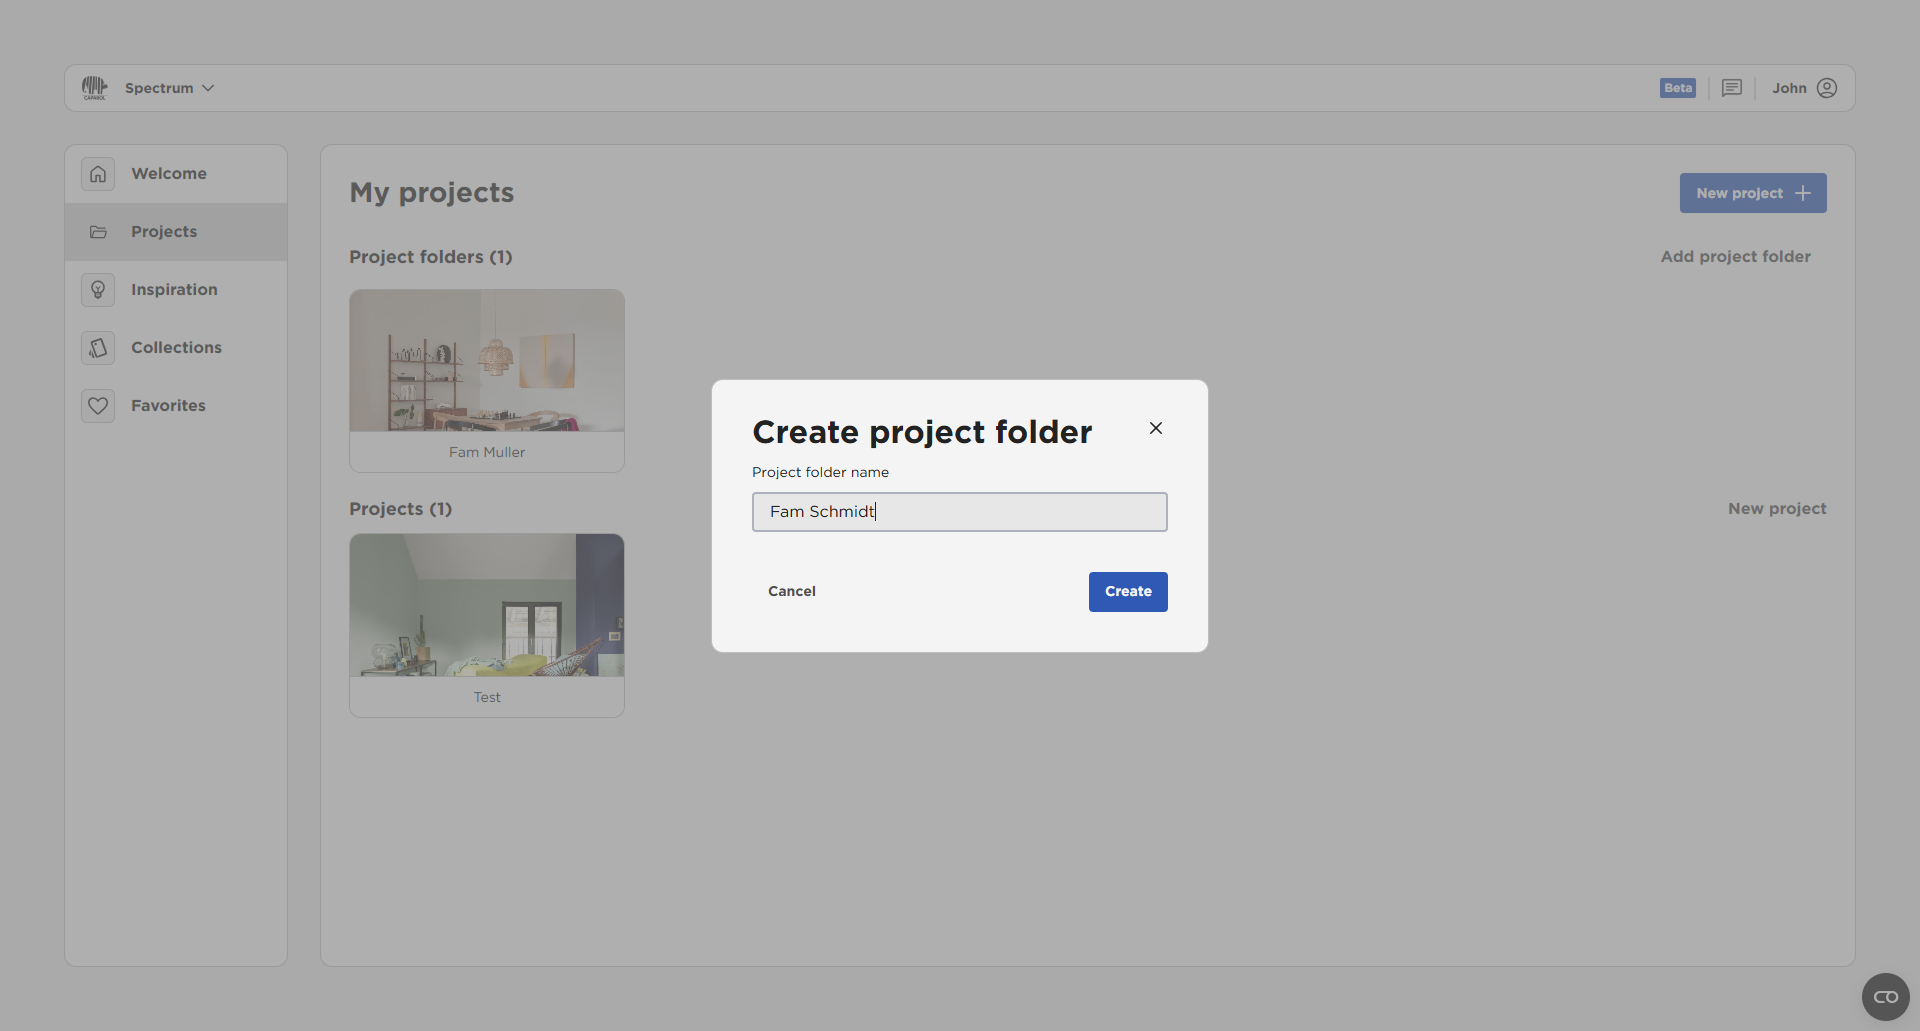Click the Favorites heart icon
The height and width of the screenshot is (1031, 1920).
[x=97, y=405]
